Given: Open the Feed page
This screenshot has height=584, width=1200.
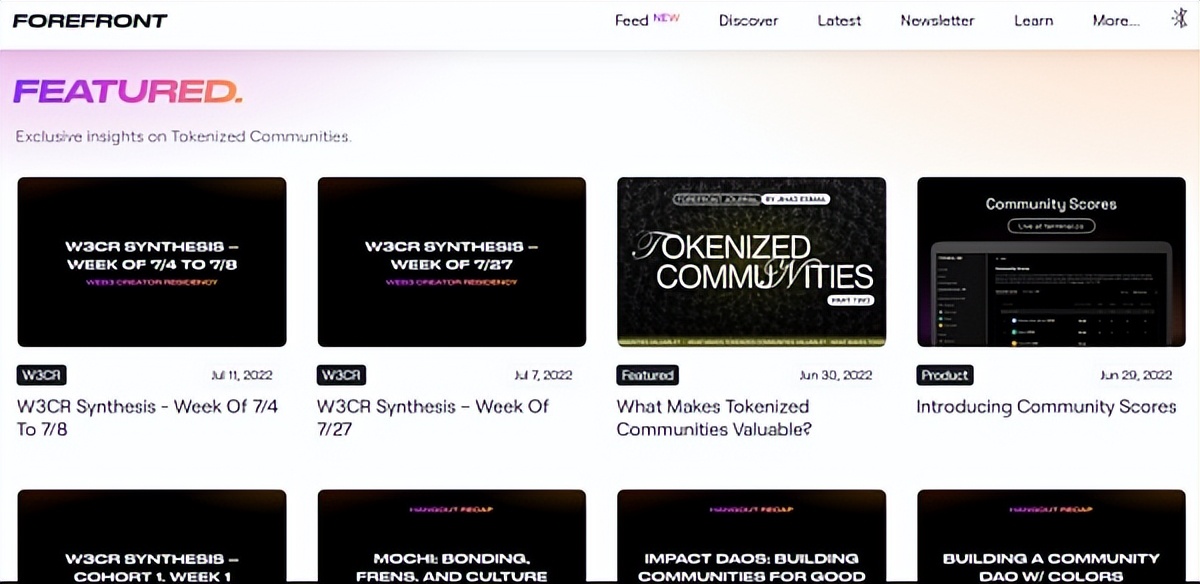Looking at the screenshot, I should [x=632, y=21].
